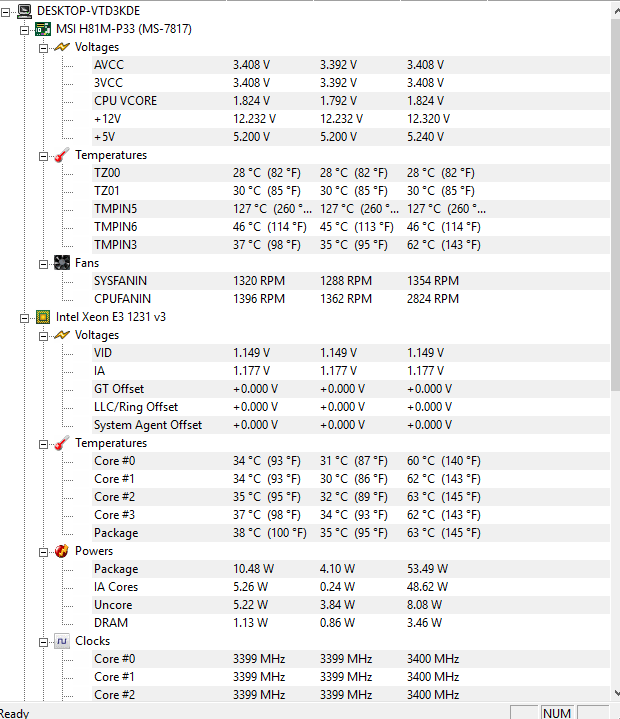620x719 pixels.
Task: Click the motherboard Voltages lightning icon
Action: point(62,47)
